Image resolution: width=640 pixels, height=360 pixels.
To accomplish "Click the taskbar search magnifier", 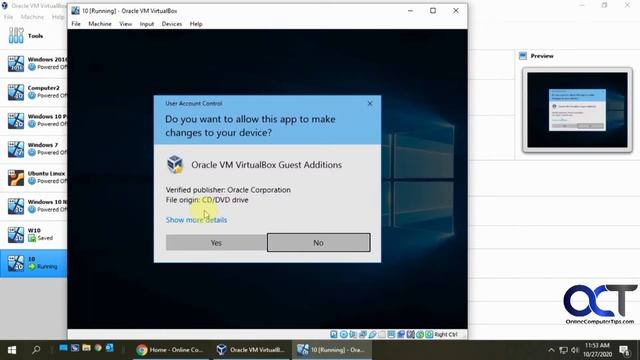I will (36, 350).
